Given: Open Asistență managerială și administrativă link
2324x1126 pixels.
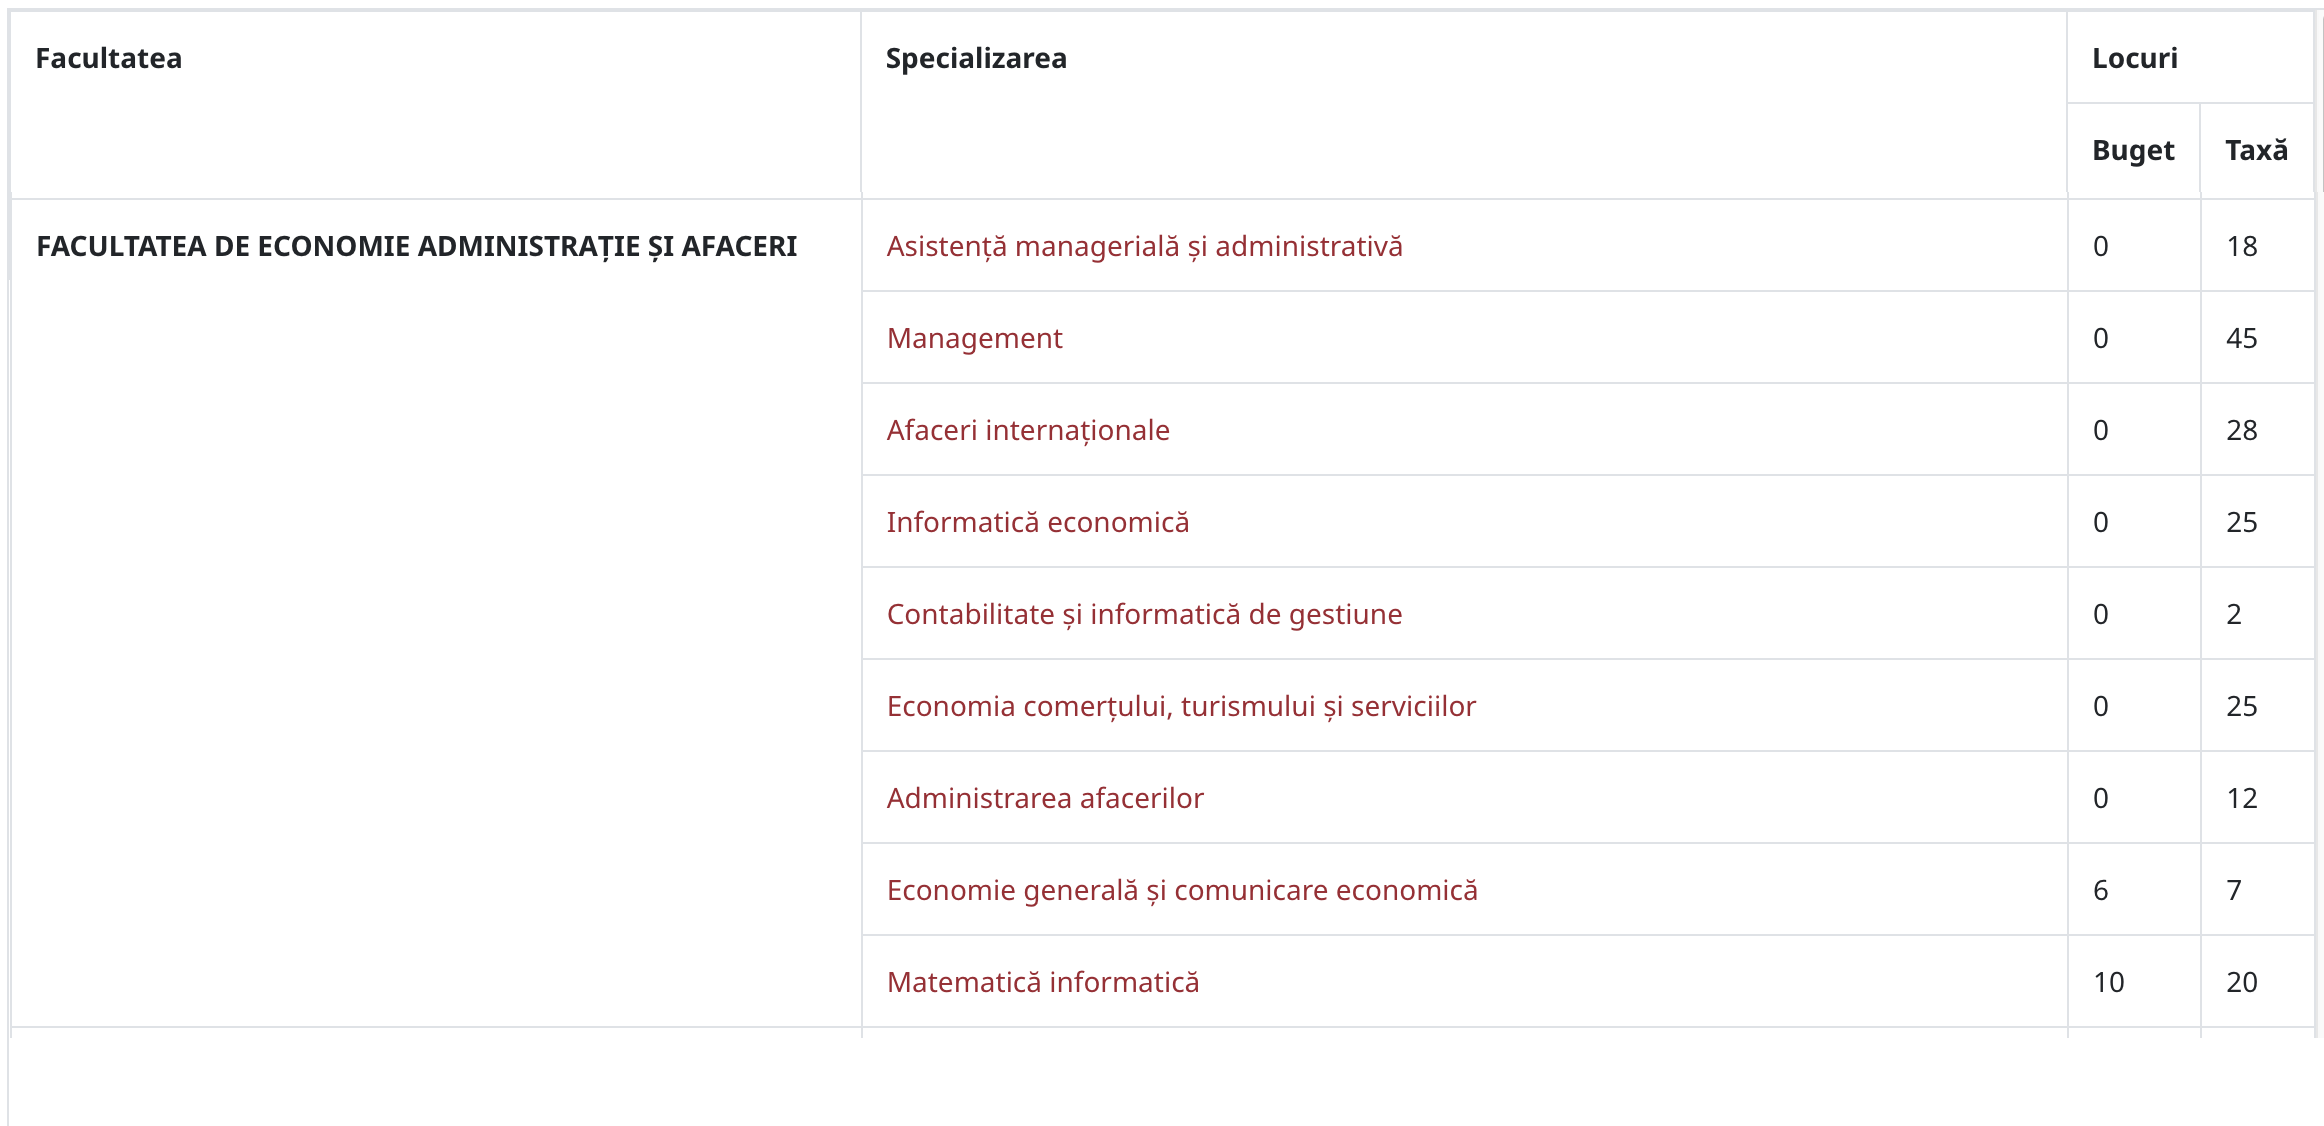Looking at the screenshot, I should (x=1144, y=246).
